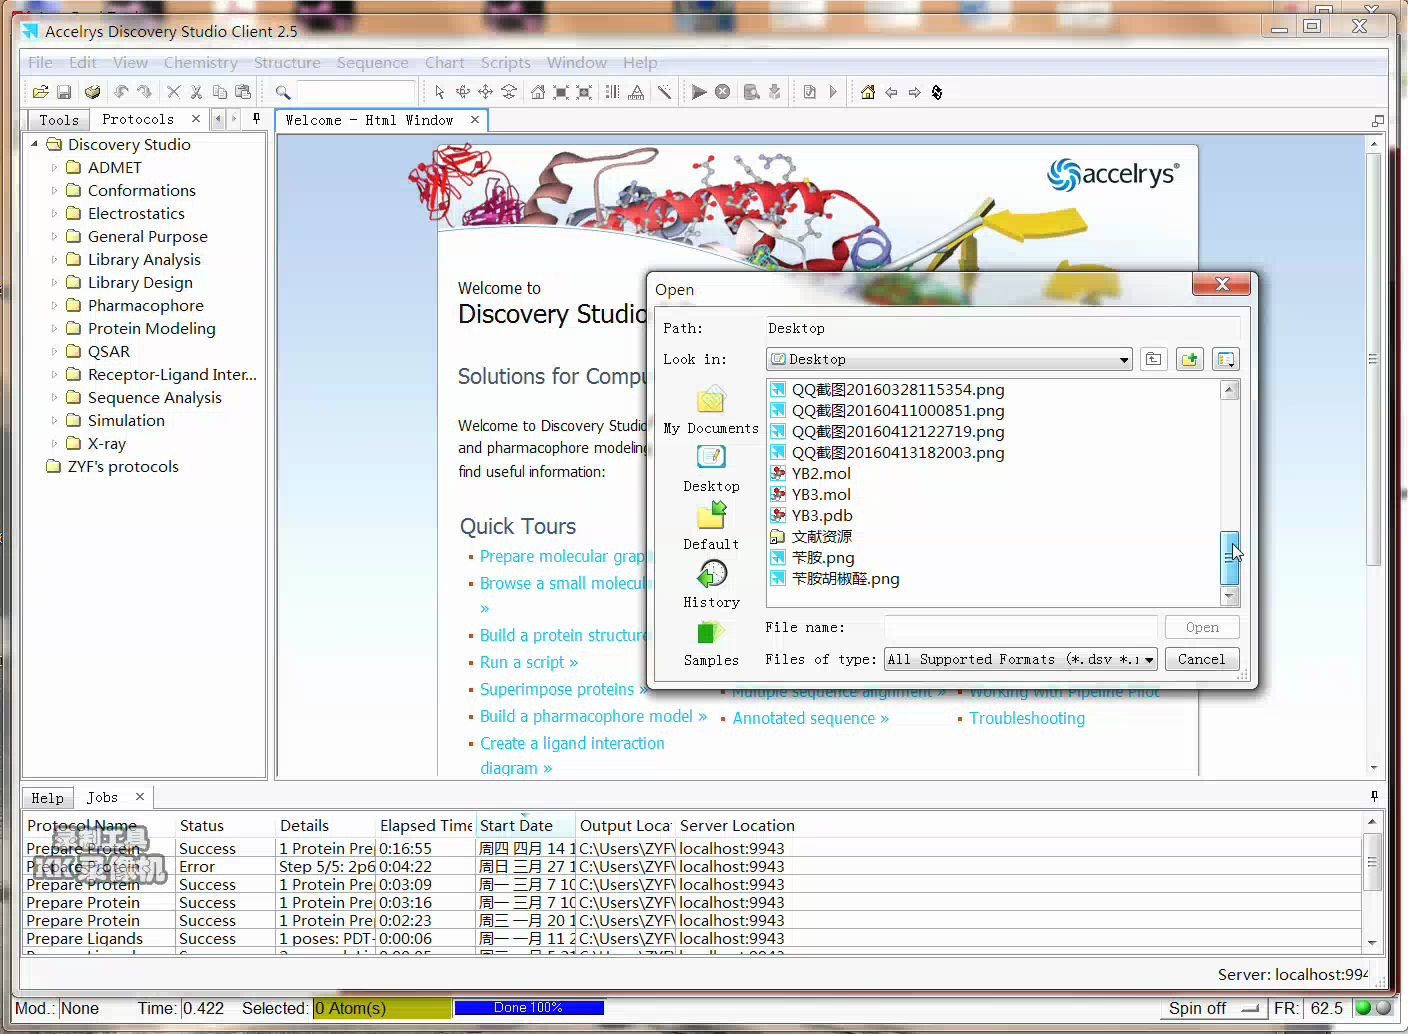Click the Done 100% progress bar
Viewport: 1408px width, 1034px height.
click(x=528, y=1007)
